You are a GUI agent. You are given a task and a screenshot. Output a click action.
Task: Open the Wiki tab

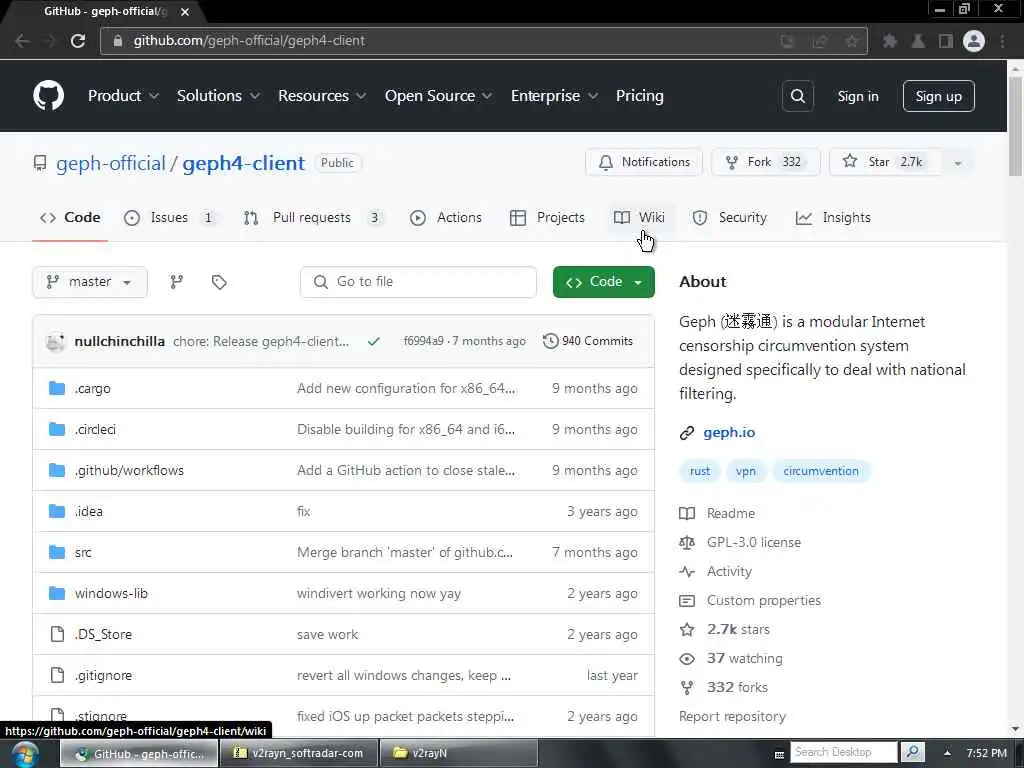(639, 217)
